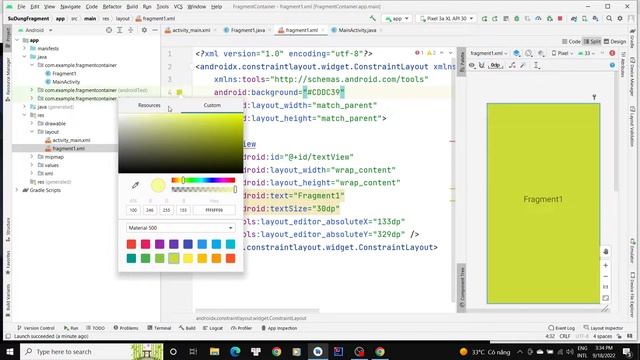This screenshot has width=640, height=360.
Task: Open Task View on the taskbar
Action: pyautogui.click(x=193, y=351)
